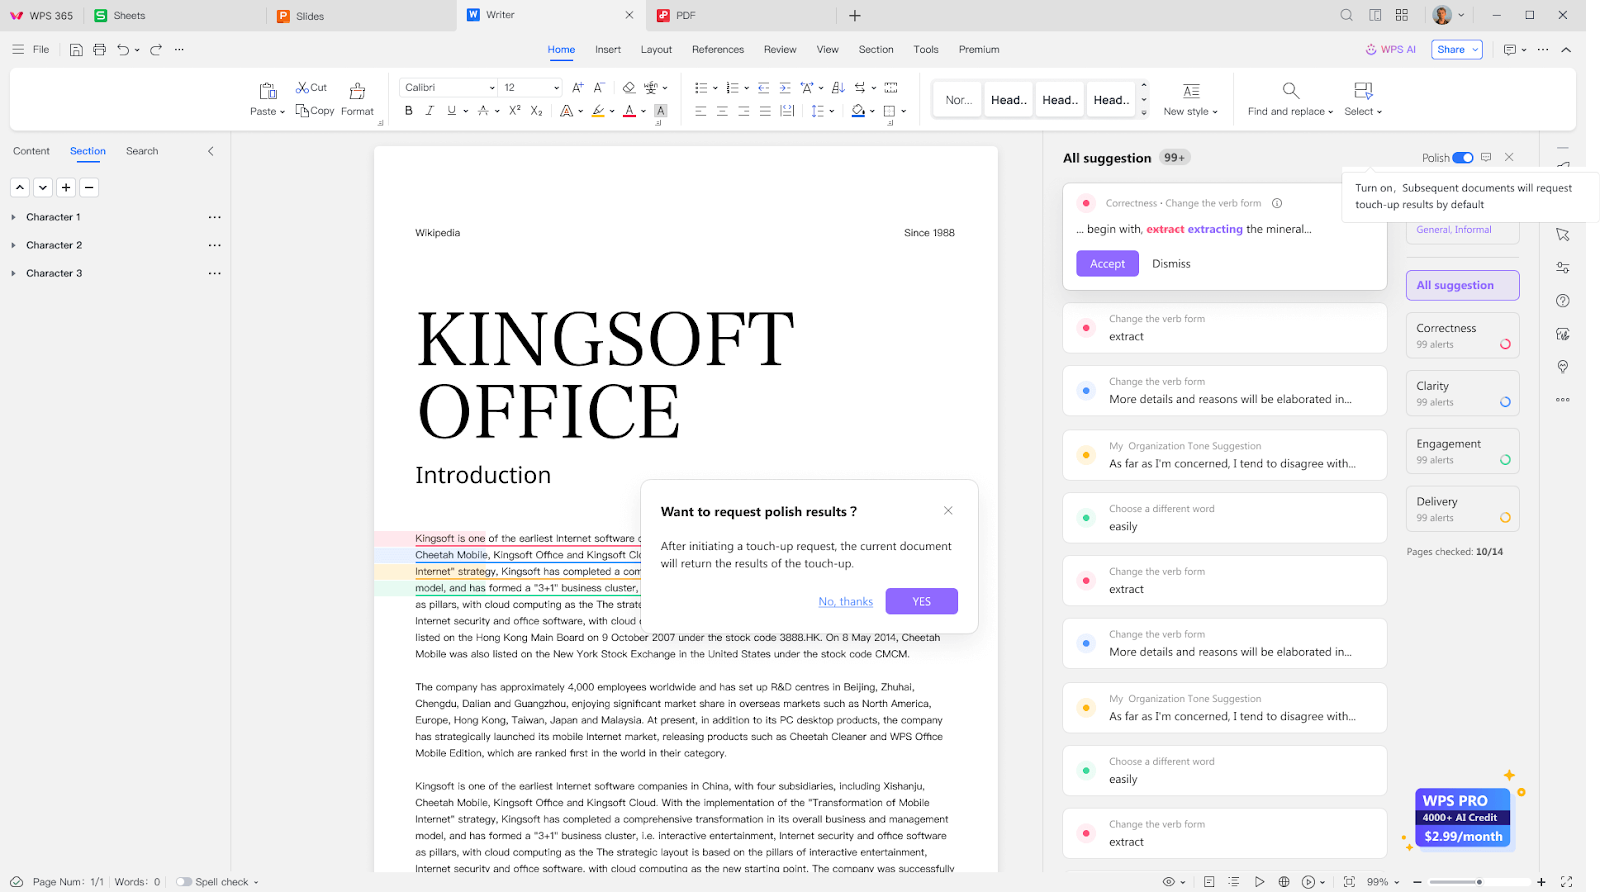The image size is (1600, 892).
Task: Accept the verb form suggestion
Action: click(1107, 264)
